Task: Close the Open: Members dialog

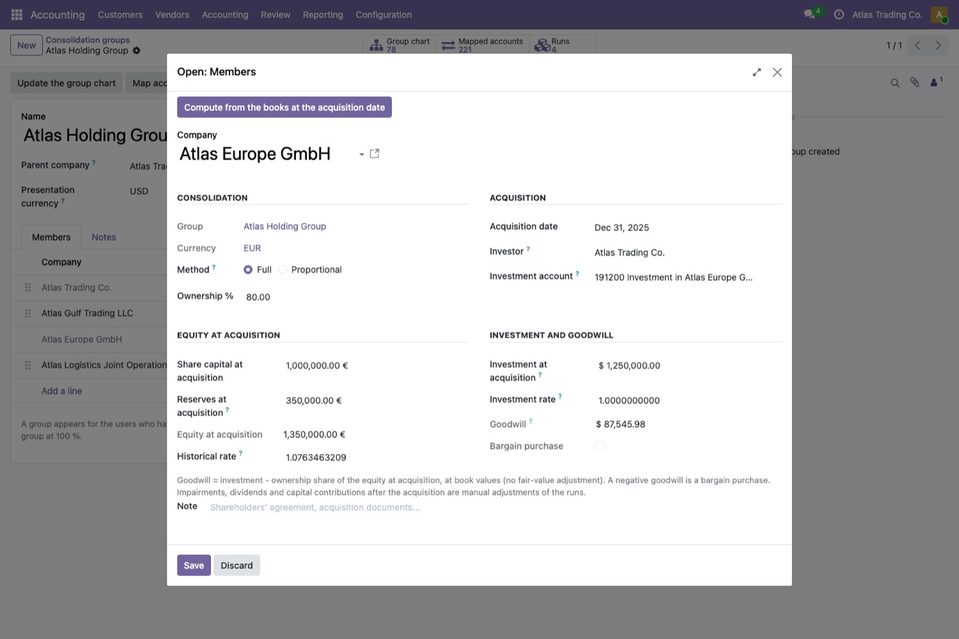Action: tap(777, 72)
